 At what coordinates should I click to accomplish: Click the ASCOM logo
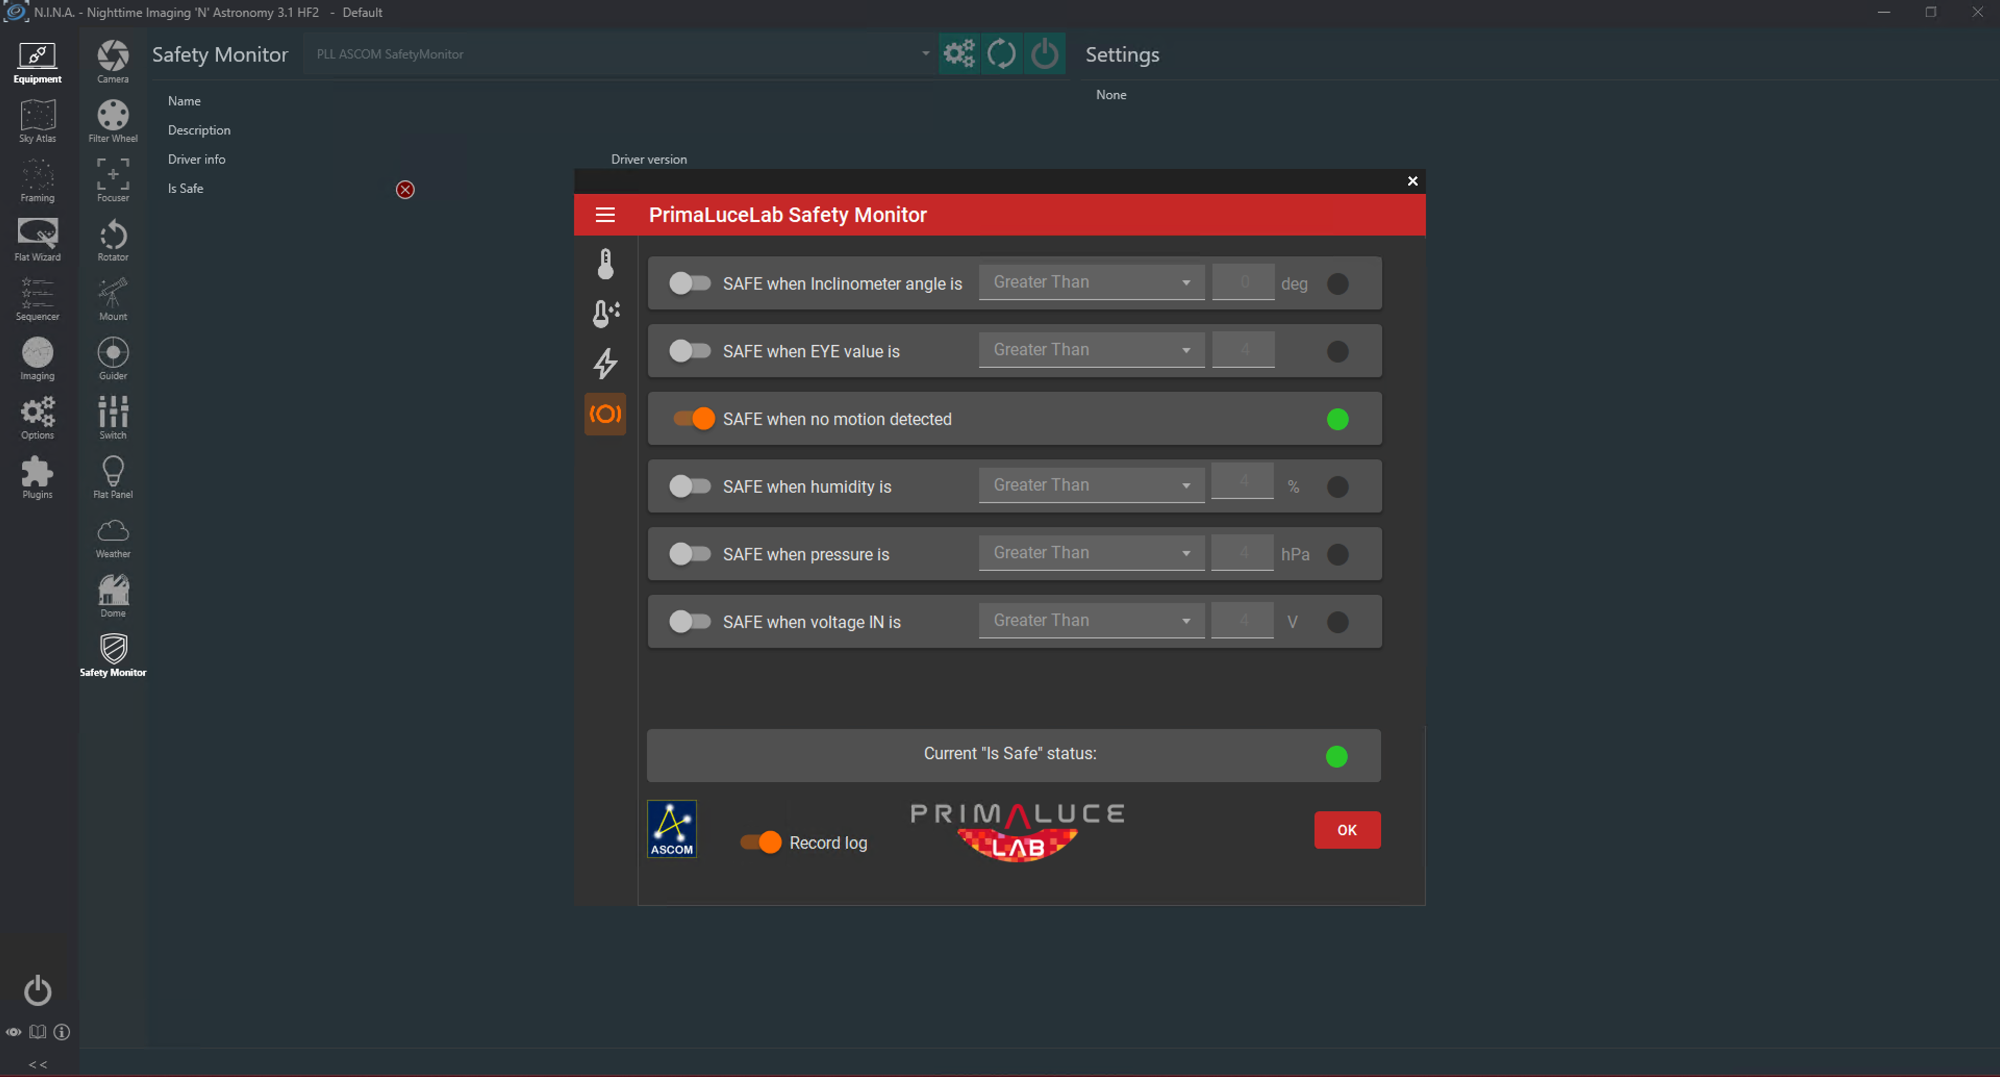[x=671, y=829]
